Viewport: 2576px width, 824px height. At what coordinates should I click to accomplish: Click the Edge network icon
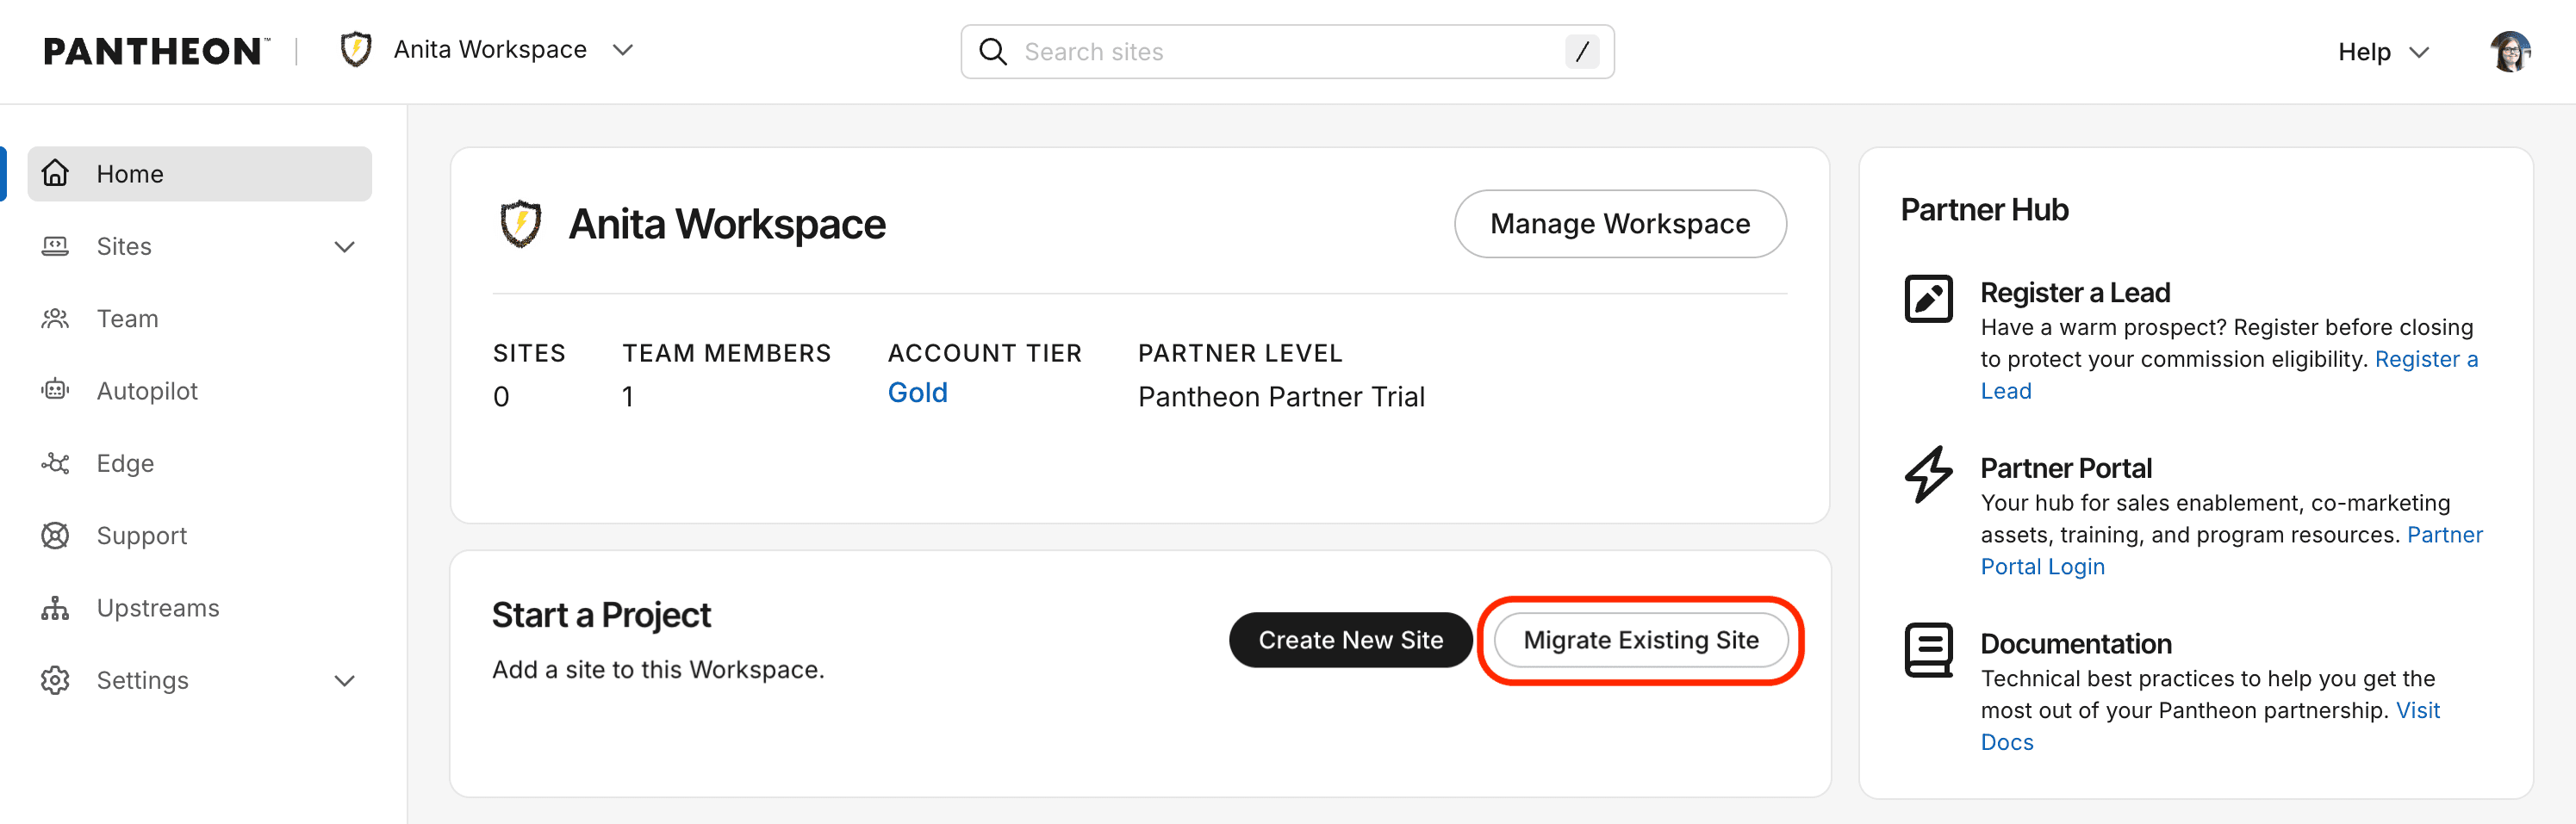coord(55,463)
